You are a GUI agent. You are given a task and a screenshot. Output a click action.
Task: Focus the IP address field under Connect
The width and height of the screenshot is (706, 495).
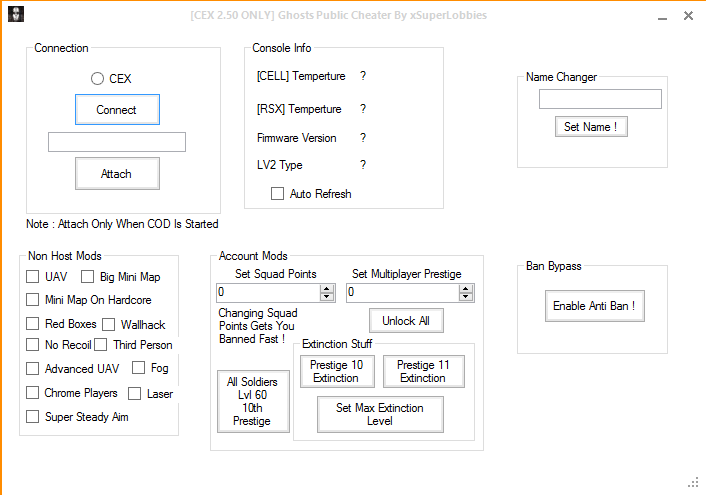coord(117,142)
